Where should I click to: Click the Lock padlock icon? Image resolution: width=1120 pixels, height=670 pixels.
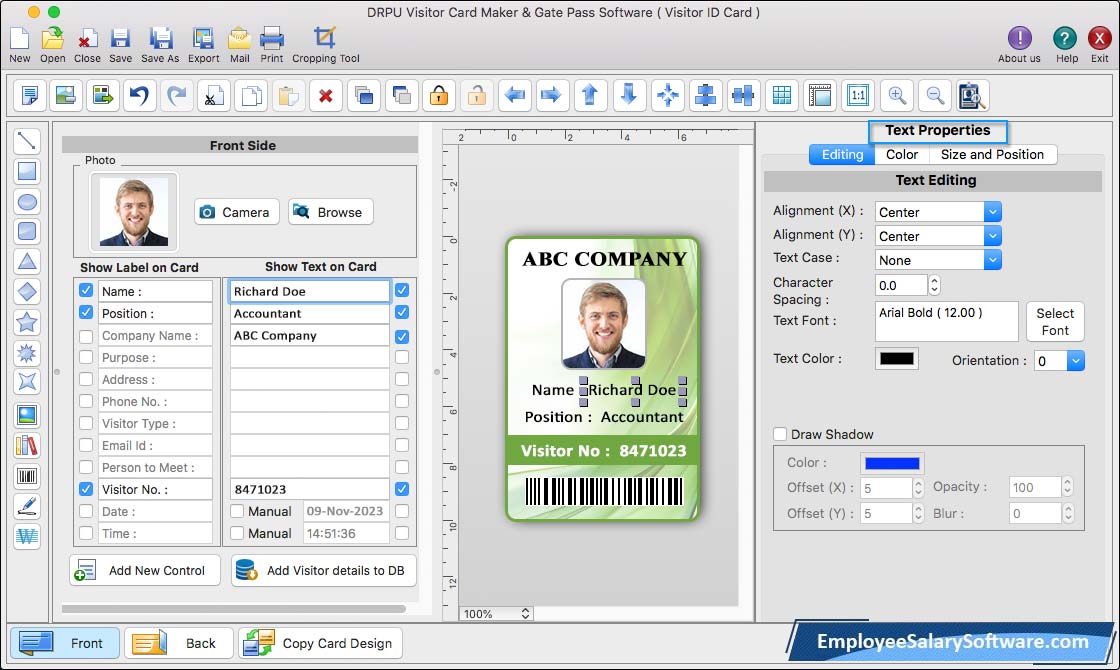[x=439, y=95]
